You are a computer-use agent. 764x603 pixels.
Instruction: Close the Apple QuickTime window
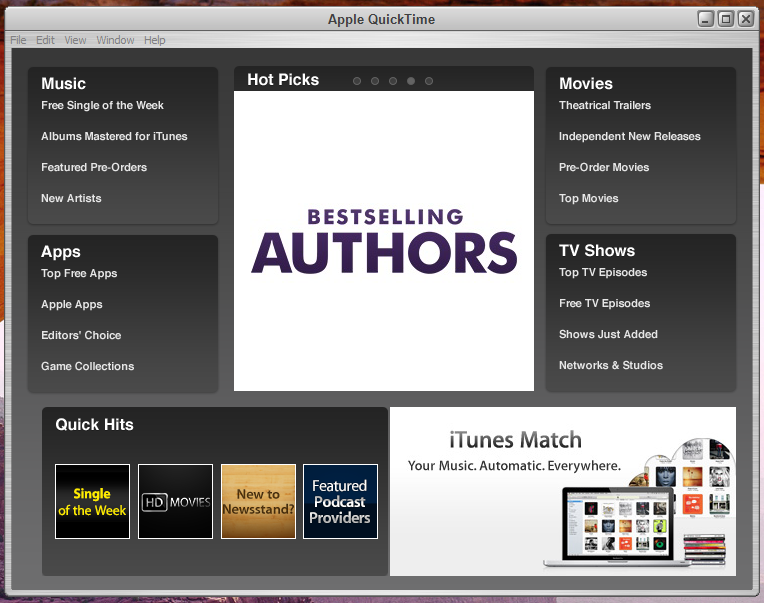(x=745, y=19)
